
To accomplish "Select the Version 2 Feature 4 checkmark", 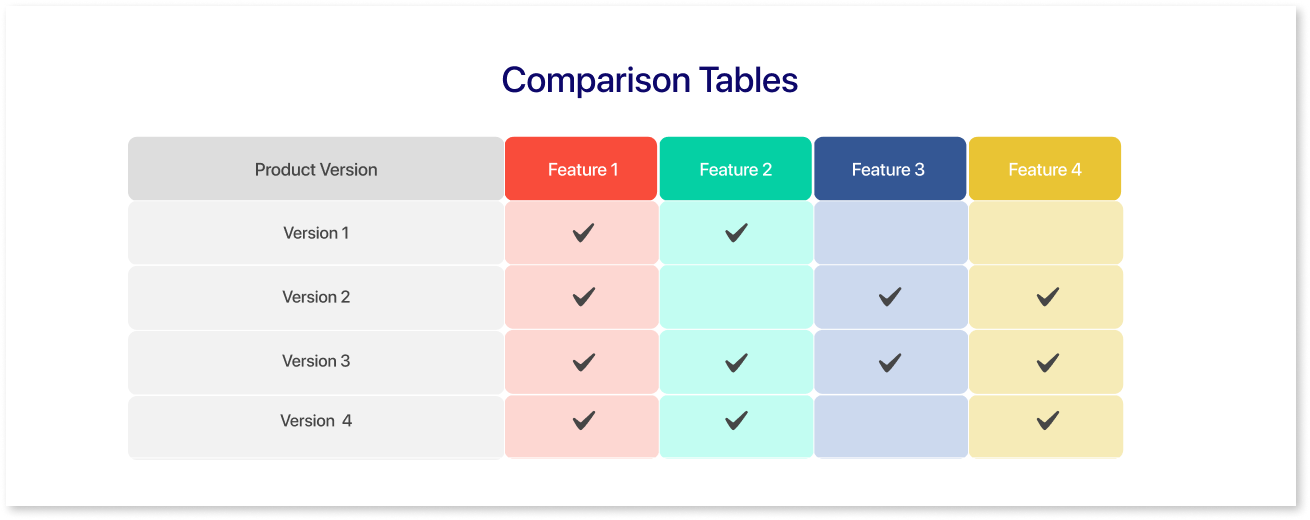I will tap(1047, 296).
